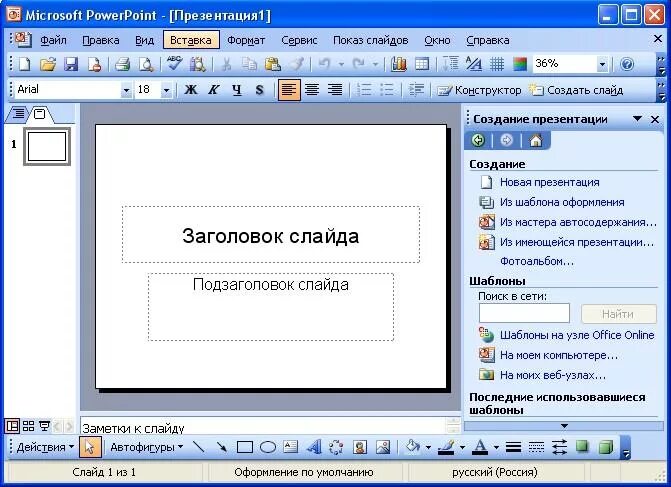Click На моем компьютере link
This screenshot has width=671, height=487.
[x=559, y=355]
